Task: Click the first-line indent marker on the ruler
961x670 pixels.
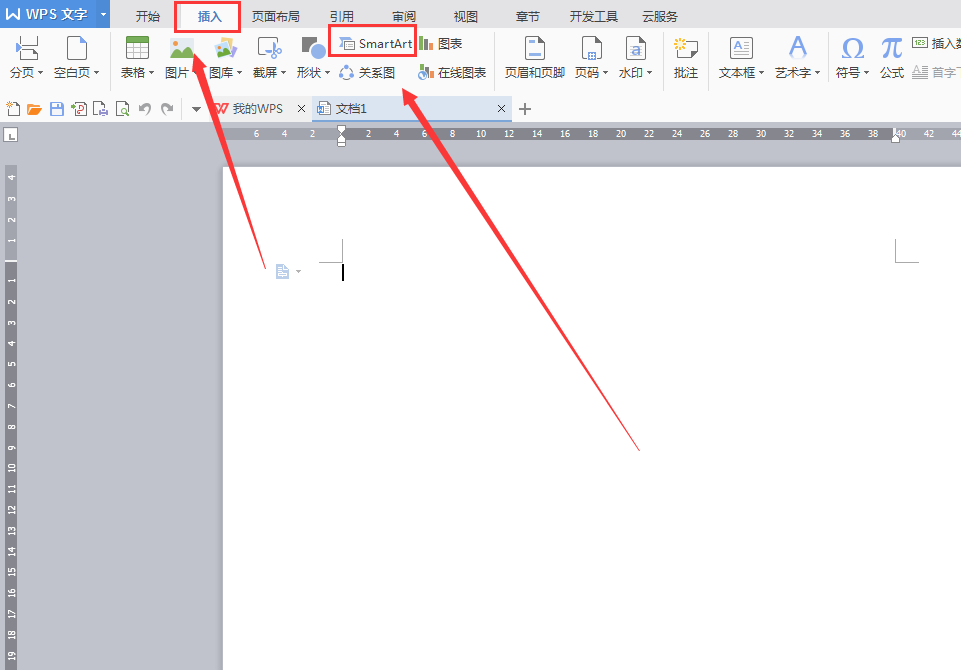Action: (x=341, y=129)
